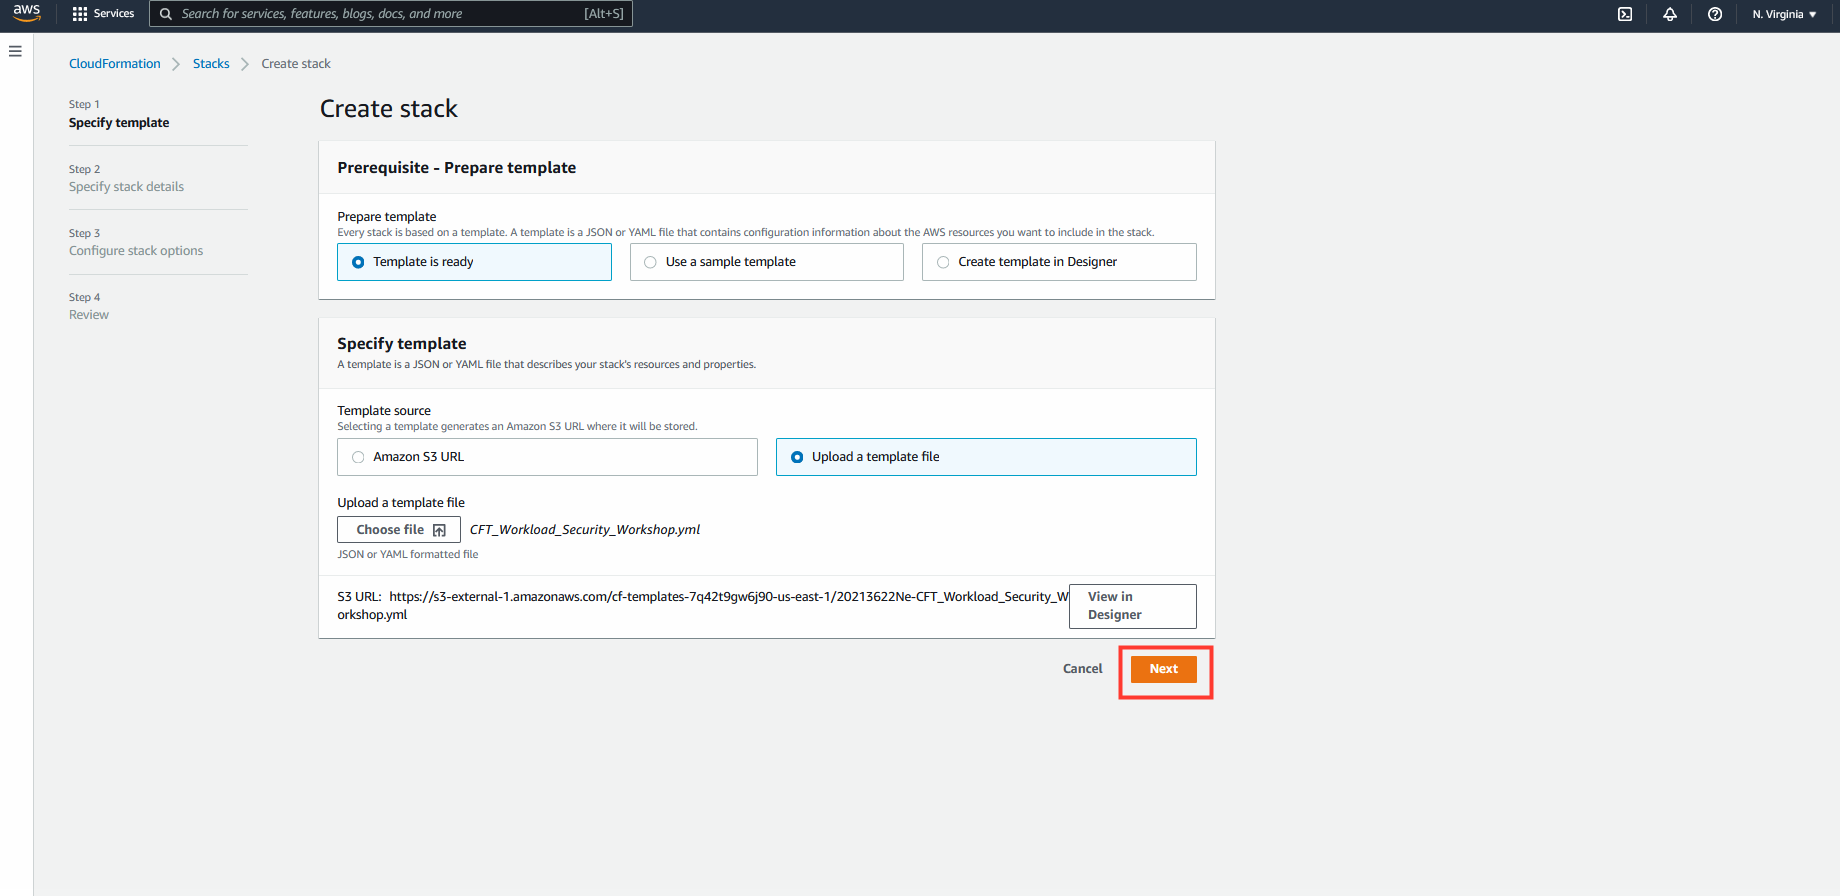Viewport: 1840px width, 896px height.
Task: Go to Stacks breadcrumb link
Action: pos(211,63)
